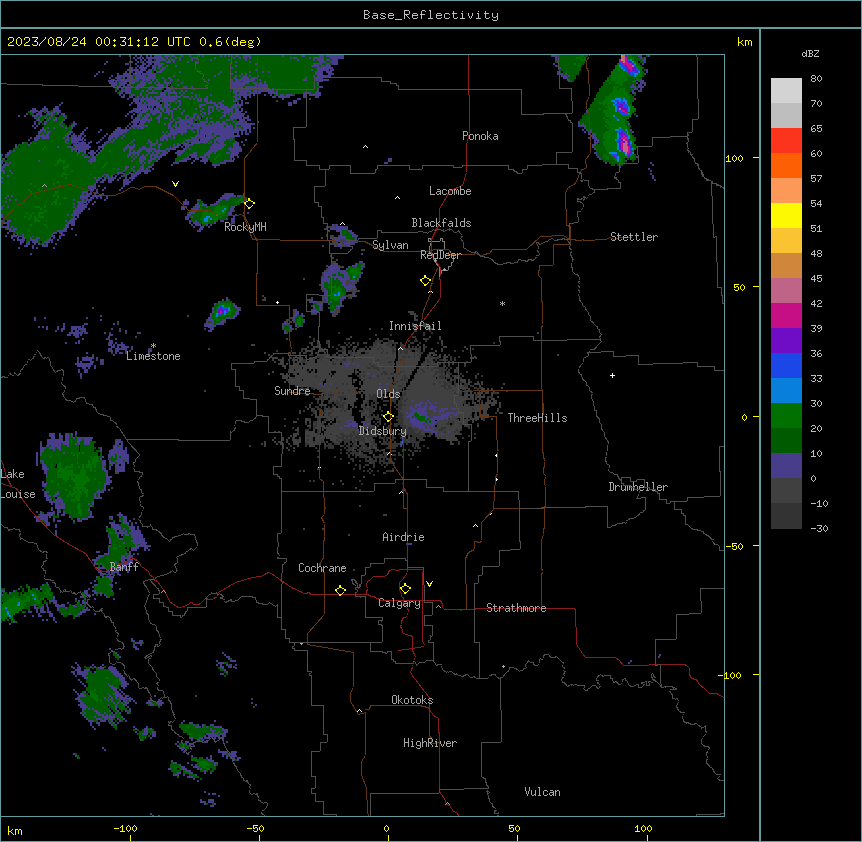Click the Base_Reflectivity title
The image size is (862, 842).
coord(431,15)
